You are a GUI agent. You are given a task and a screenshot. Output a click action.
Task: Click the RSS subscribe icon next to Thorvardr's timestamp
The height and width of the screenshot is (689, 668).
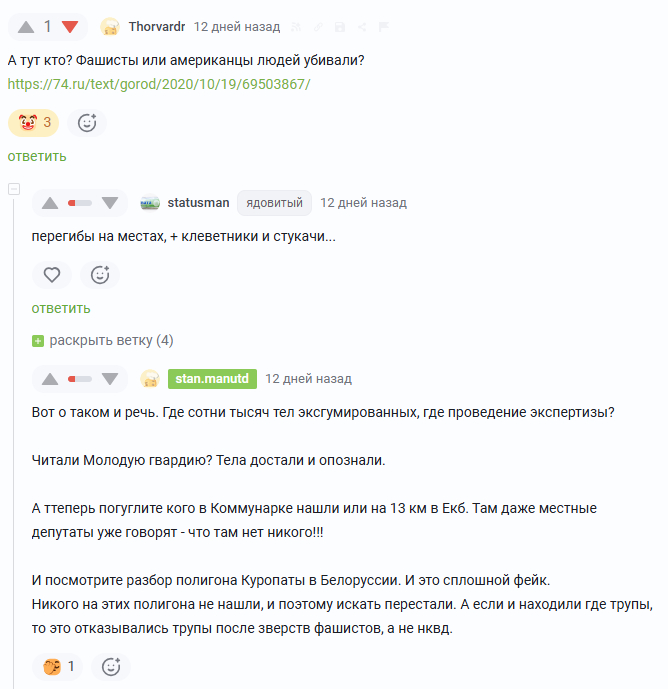coord(296,27)
